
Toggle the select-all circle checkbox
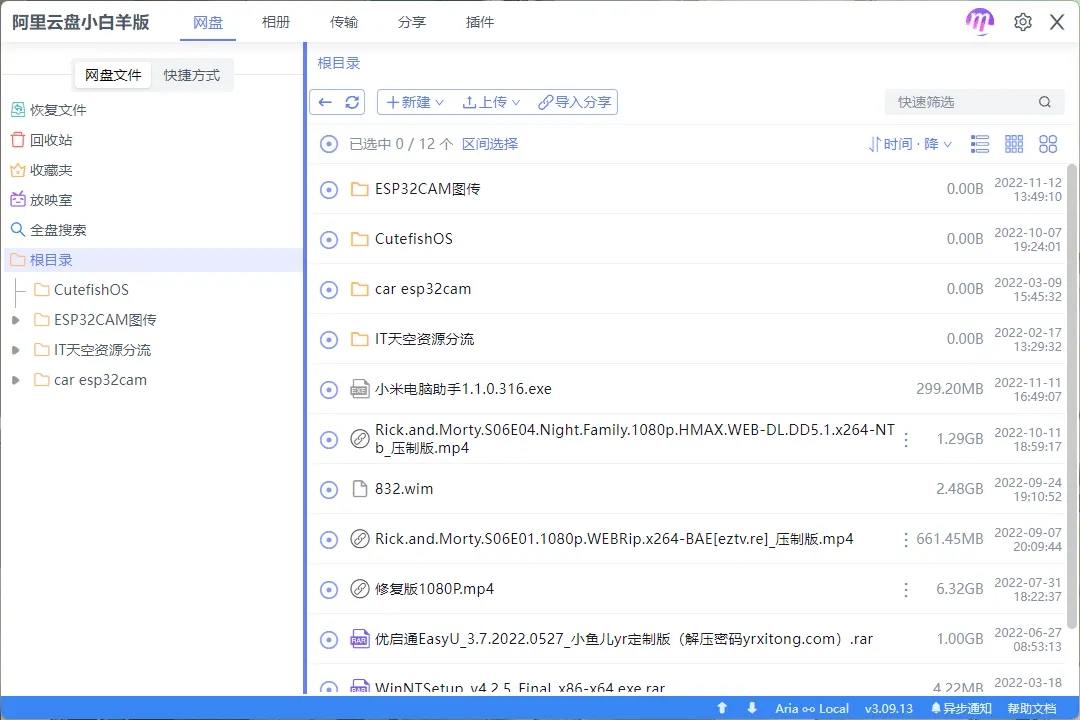pyautogui.click(x=329, y=144)
